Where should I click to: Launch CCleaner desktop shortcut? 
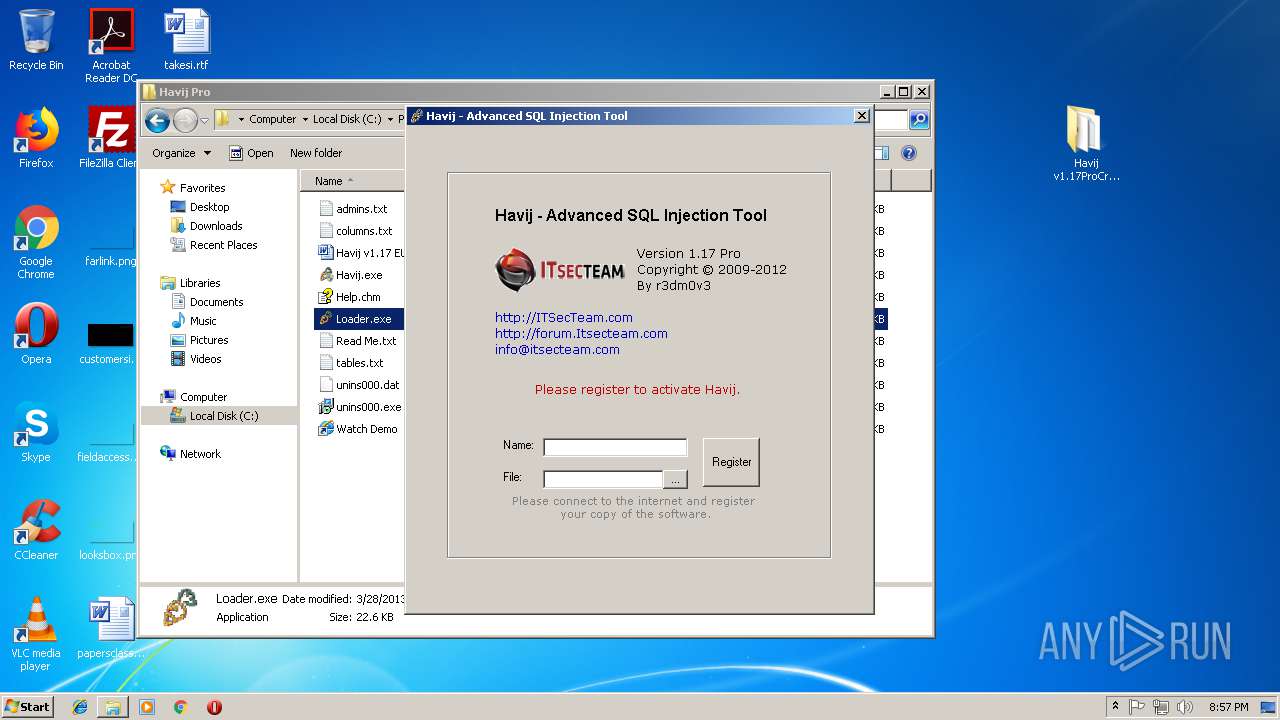[36, 530]
